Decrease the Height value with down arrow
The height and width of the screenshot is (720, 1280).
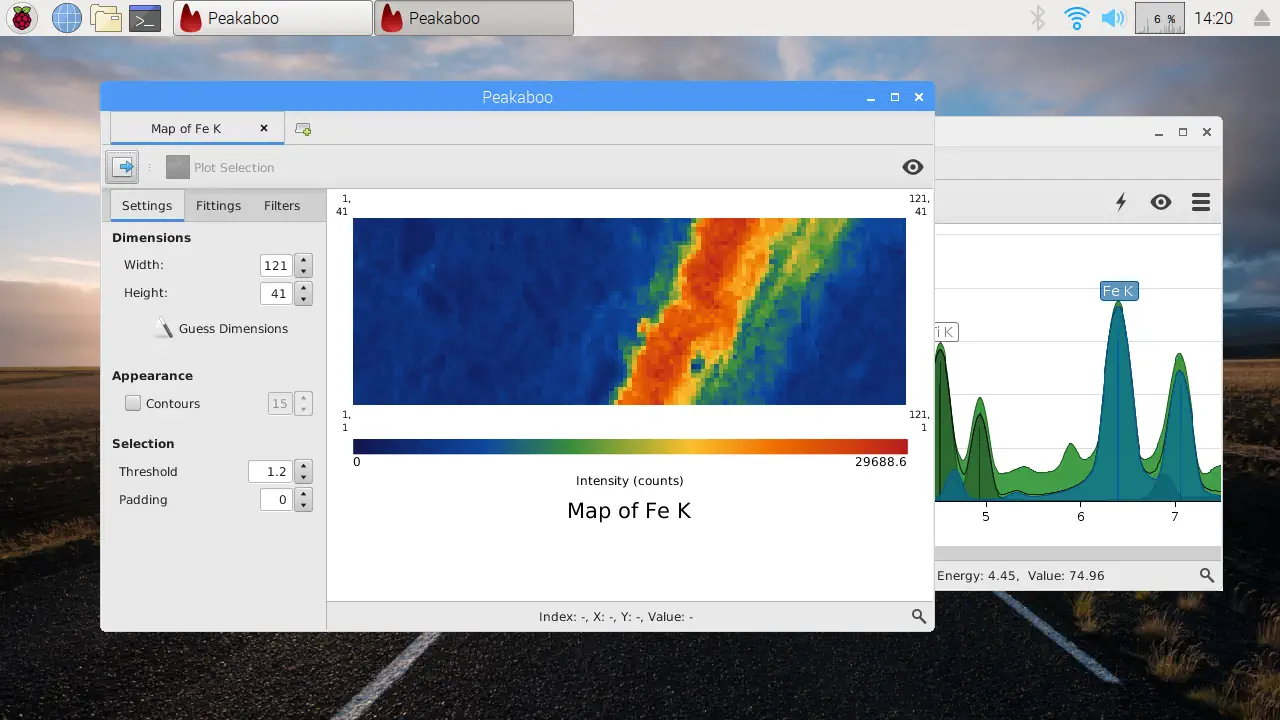click(304, 299)
